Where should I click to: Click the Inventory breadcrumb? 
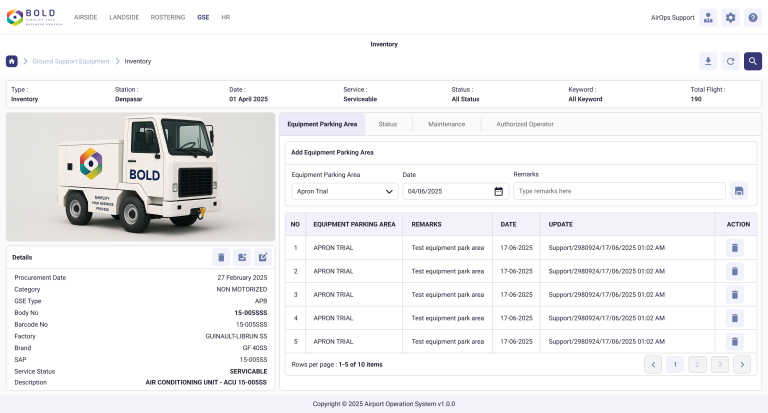[x=138, y=61]
